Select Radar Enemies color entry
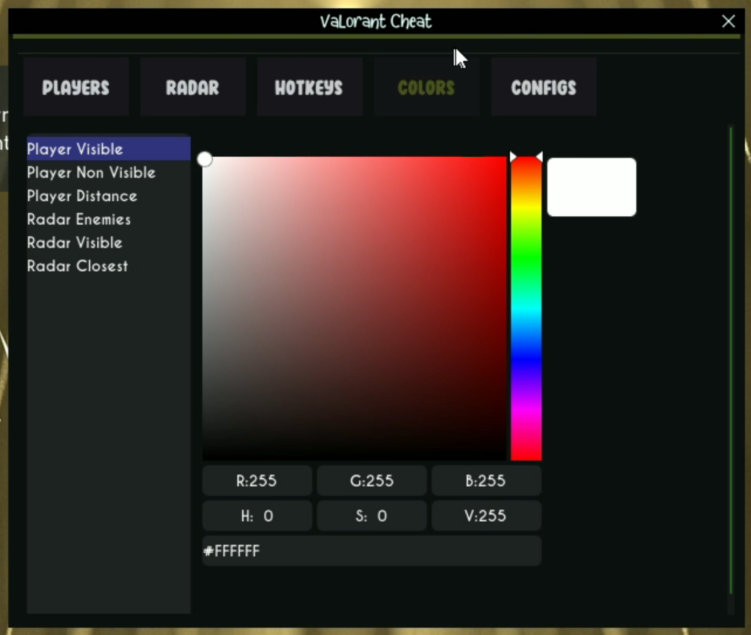 (x=109, y=219)
